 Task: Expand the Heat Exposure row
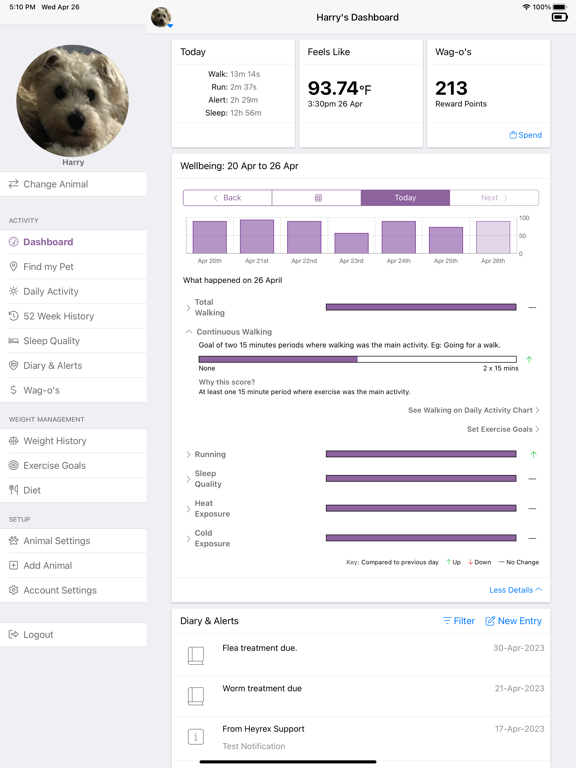pos(188,508)
